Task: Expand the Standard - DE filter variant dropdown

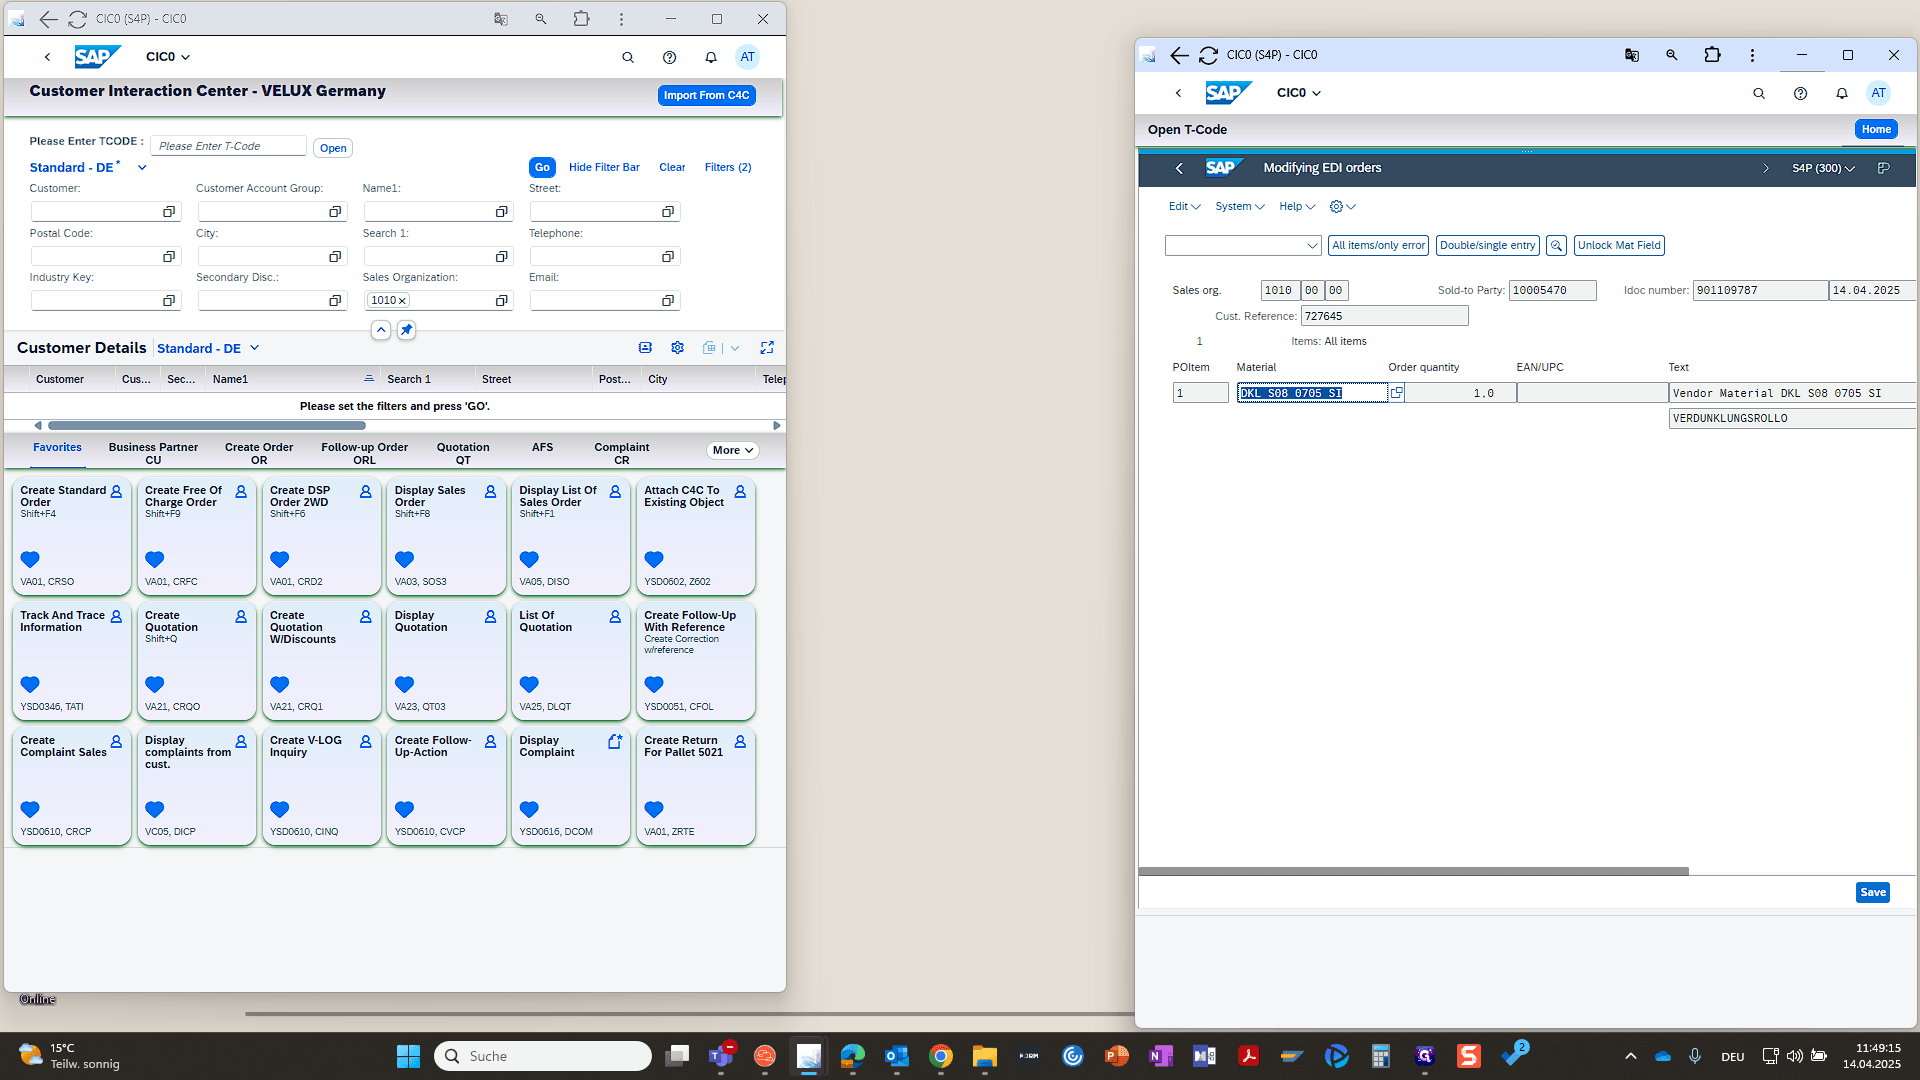Action: (142, 168)
